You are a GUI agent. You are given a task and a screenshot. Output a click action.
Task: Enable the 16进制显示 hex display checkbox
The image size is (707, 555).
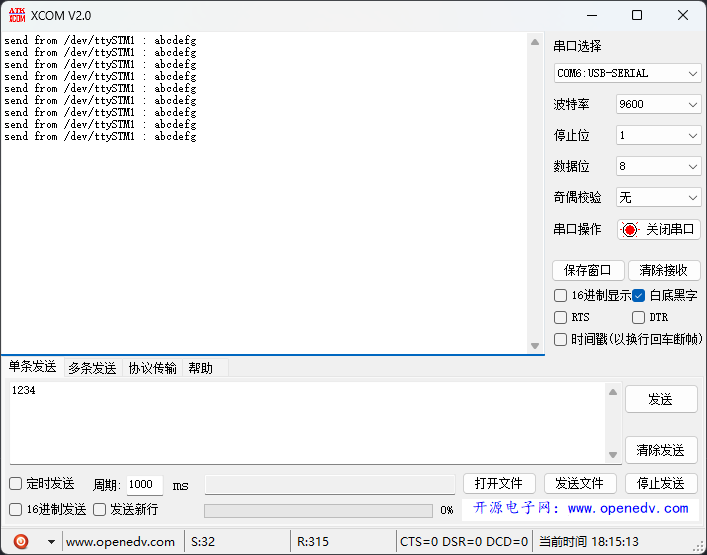[561, 295]
